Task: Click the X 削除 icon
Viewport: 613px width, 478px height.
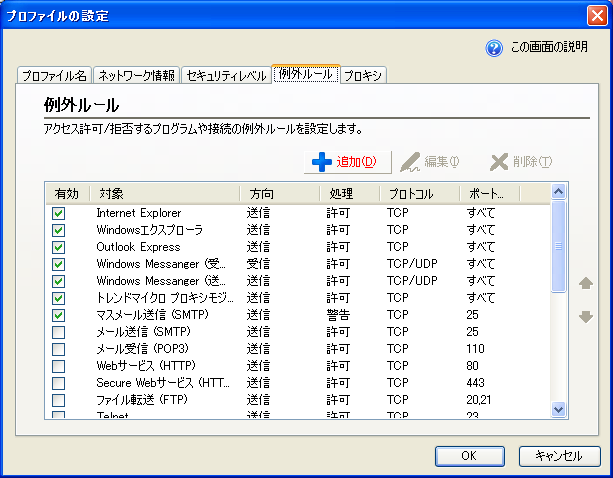Action: [499, 162]
